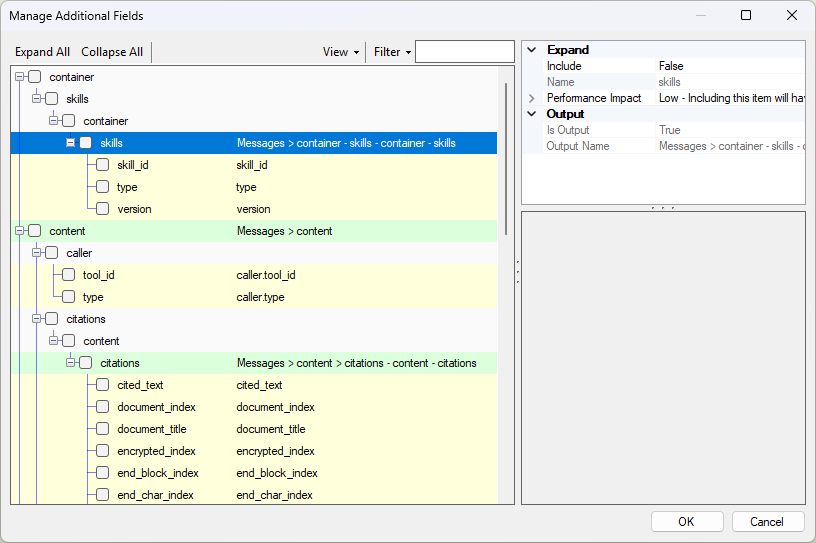This screenshot has width=816, height=543.
Task: Check the citations checkbox below caller
Action: [x=52, y=319]
